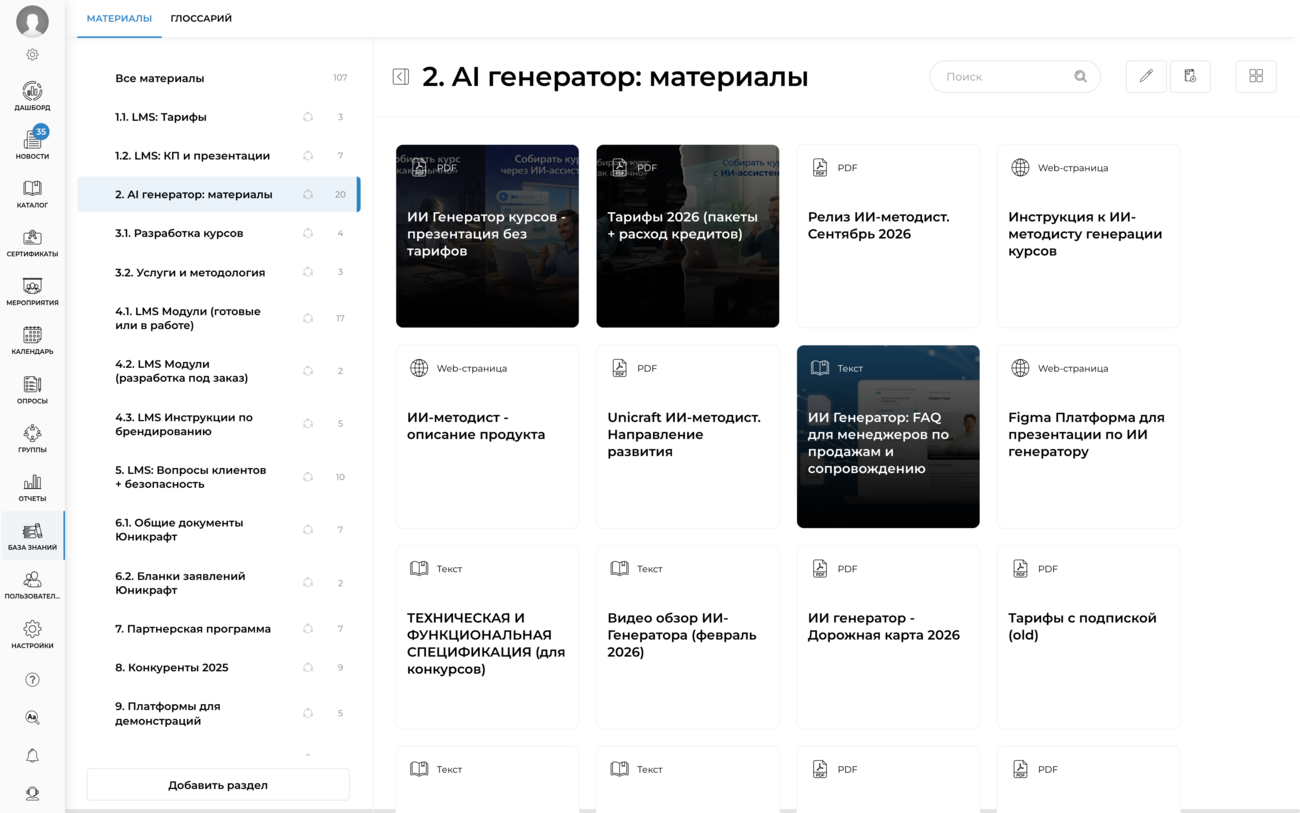Viewport: 1300px width, 813px height.
Task: Open section 8. Конкуренты 2025
Action: click(x=218, y=668)
